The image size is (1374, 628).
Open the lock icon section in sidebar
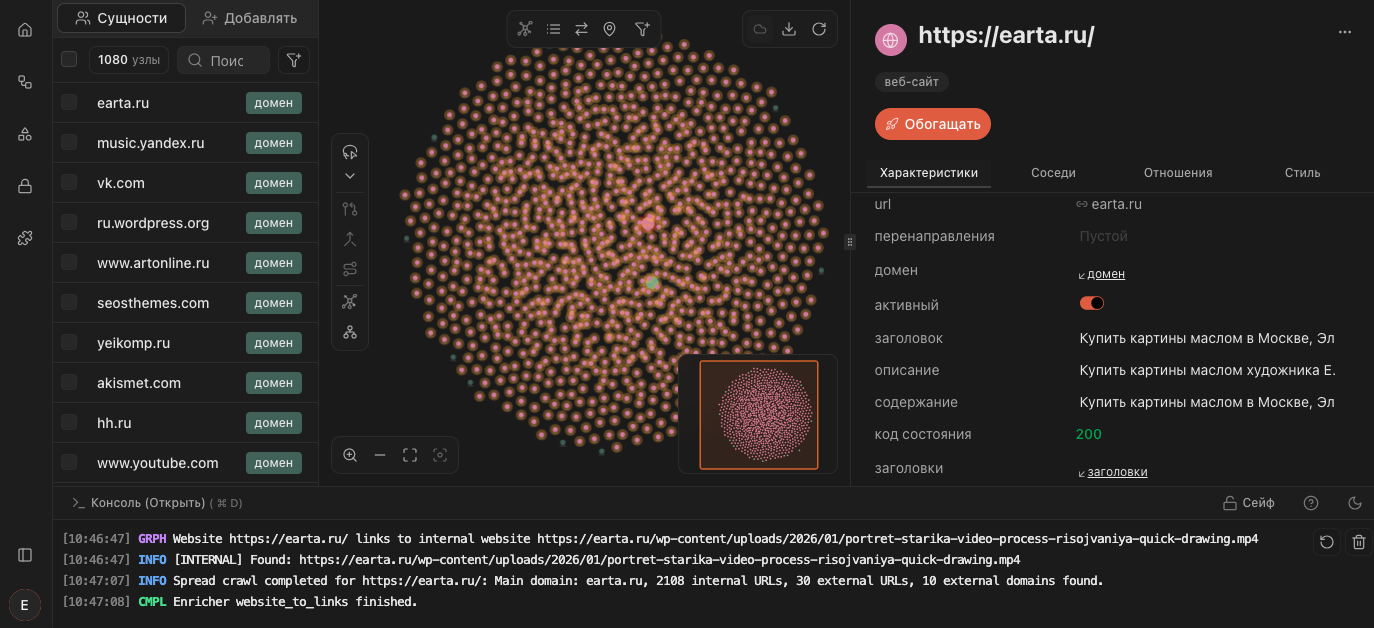tap(25, 186)
